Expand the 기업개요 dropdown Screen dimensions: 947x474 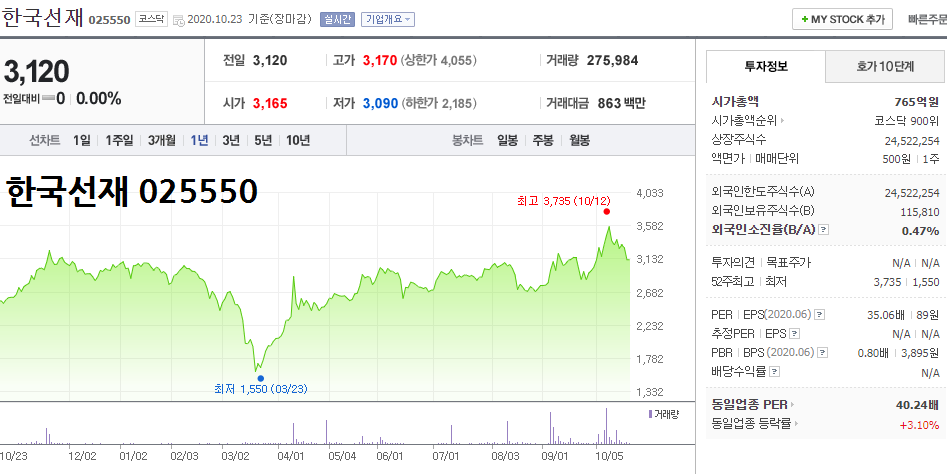388,19
